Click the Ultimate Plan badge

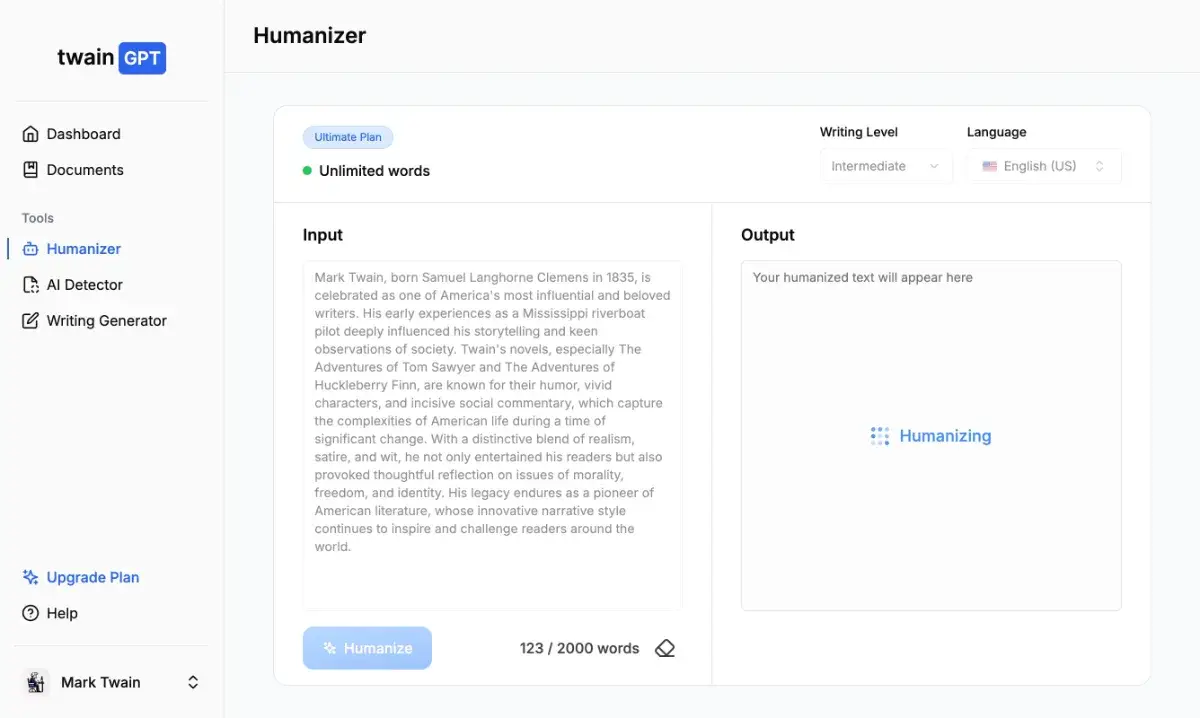(x=348, y=137)
